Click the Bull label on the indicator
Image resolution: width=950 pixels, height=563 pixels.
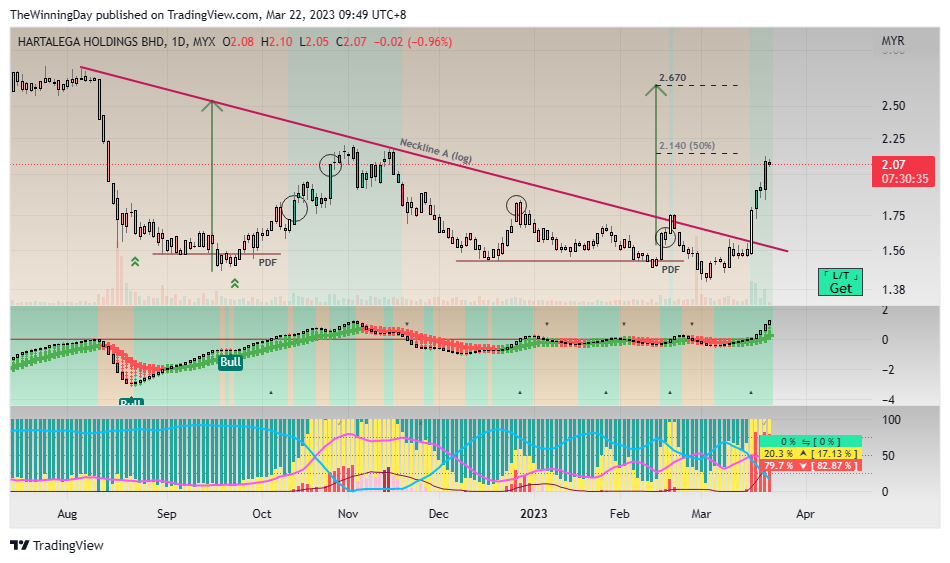[230, 362]
